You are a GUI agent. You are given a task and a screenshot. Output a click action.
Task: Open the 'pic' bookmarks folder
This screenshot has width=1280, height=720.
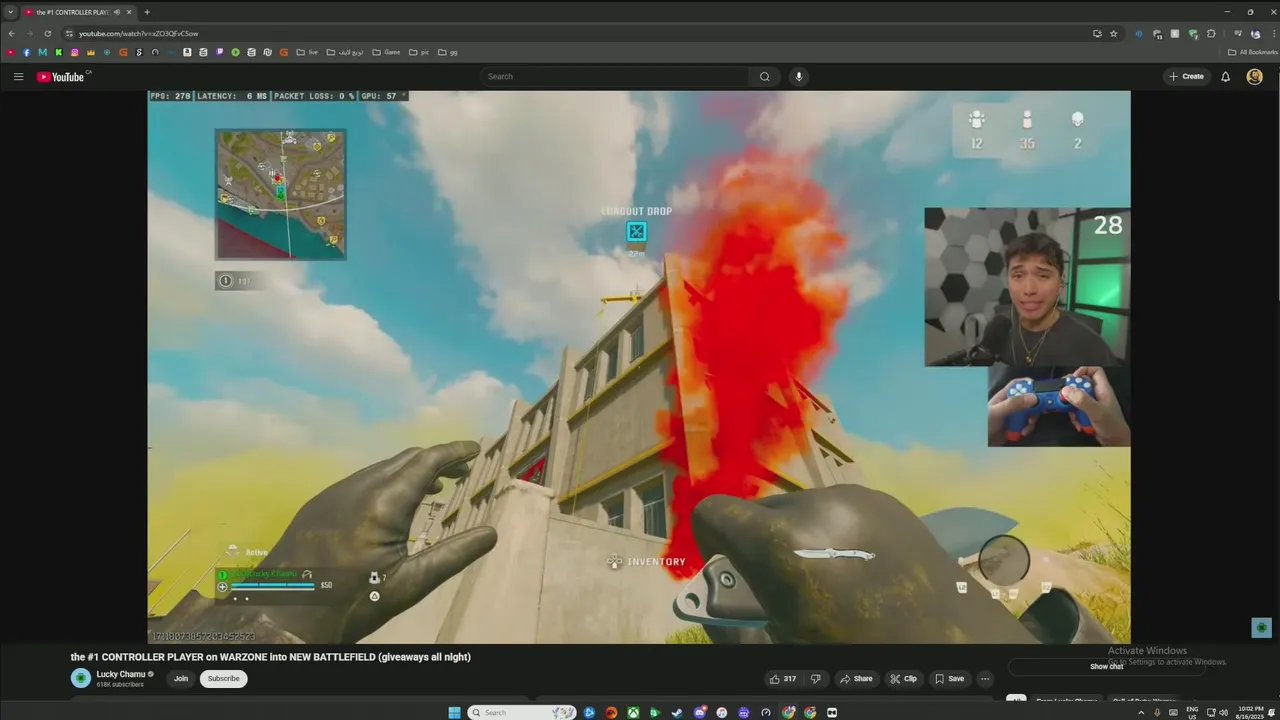pos(418,52)
